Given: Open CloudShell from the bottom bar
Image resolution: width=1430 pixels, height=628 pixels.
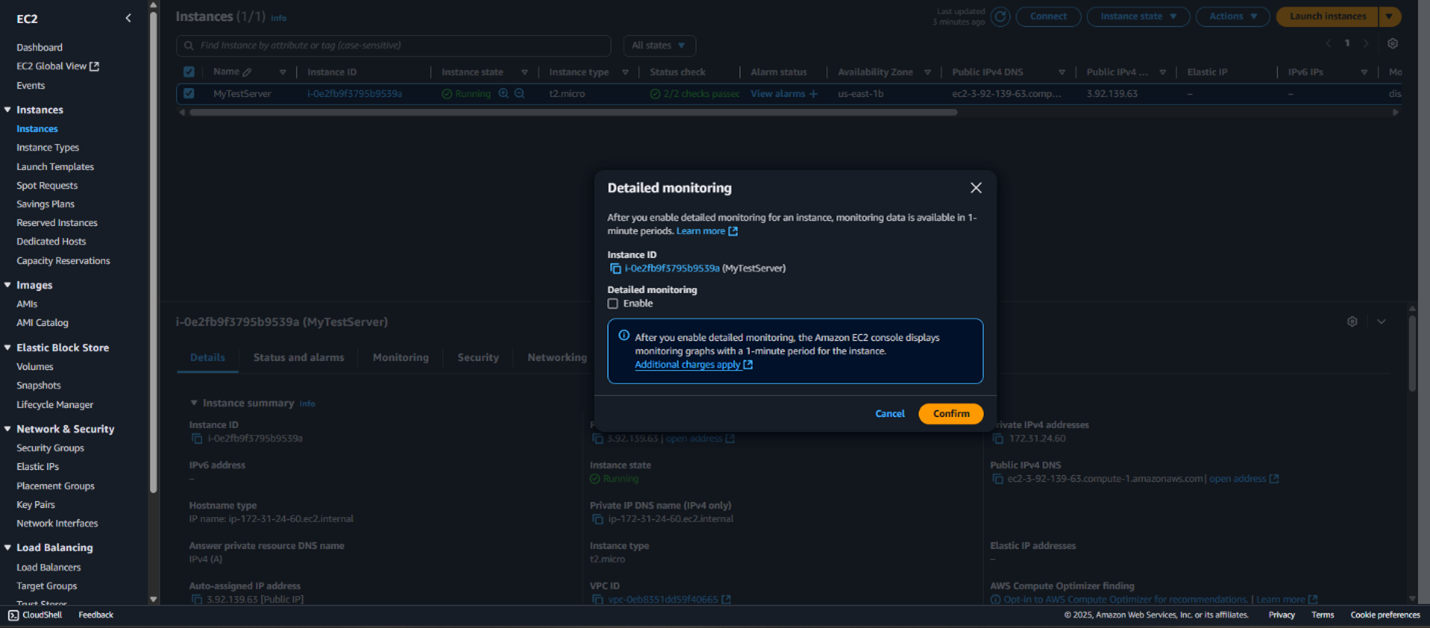Looking at the screenshot, I should click(x=35, y=615).
